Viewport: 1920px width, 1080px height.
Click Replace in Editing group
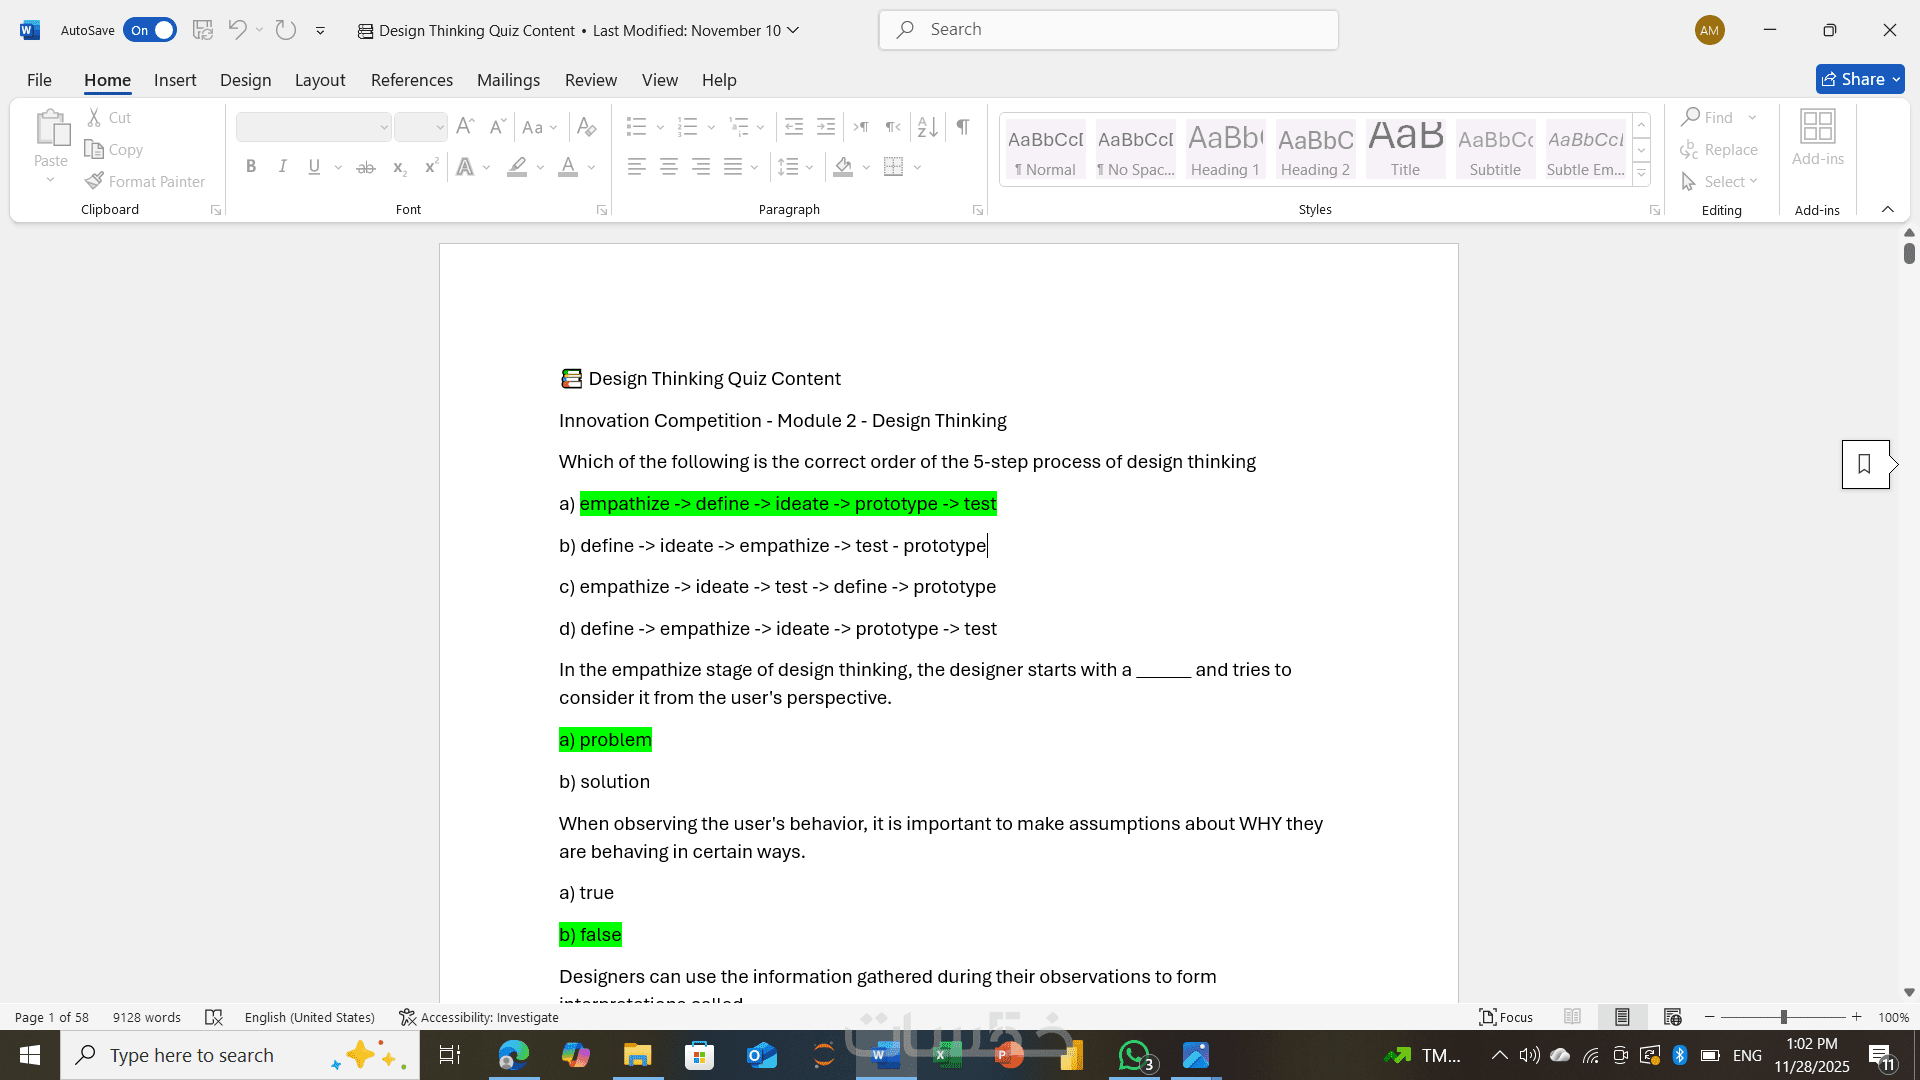pyautogui.click(x=1720, y=150)
